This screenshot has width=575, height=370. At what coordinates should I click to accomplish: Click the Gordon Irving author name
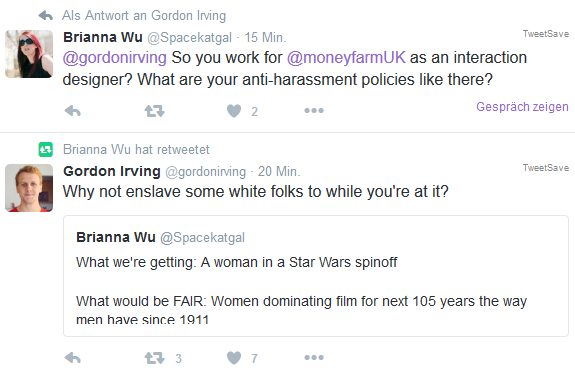112,171
